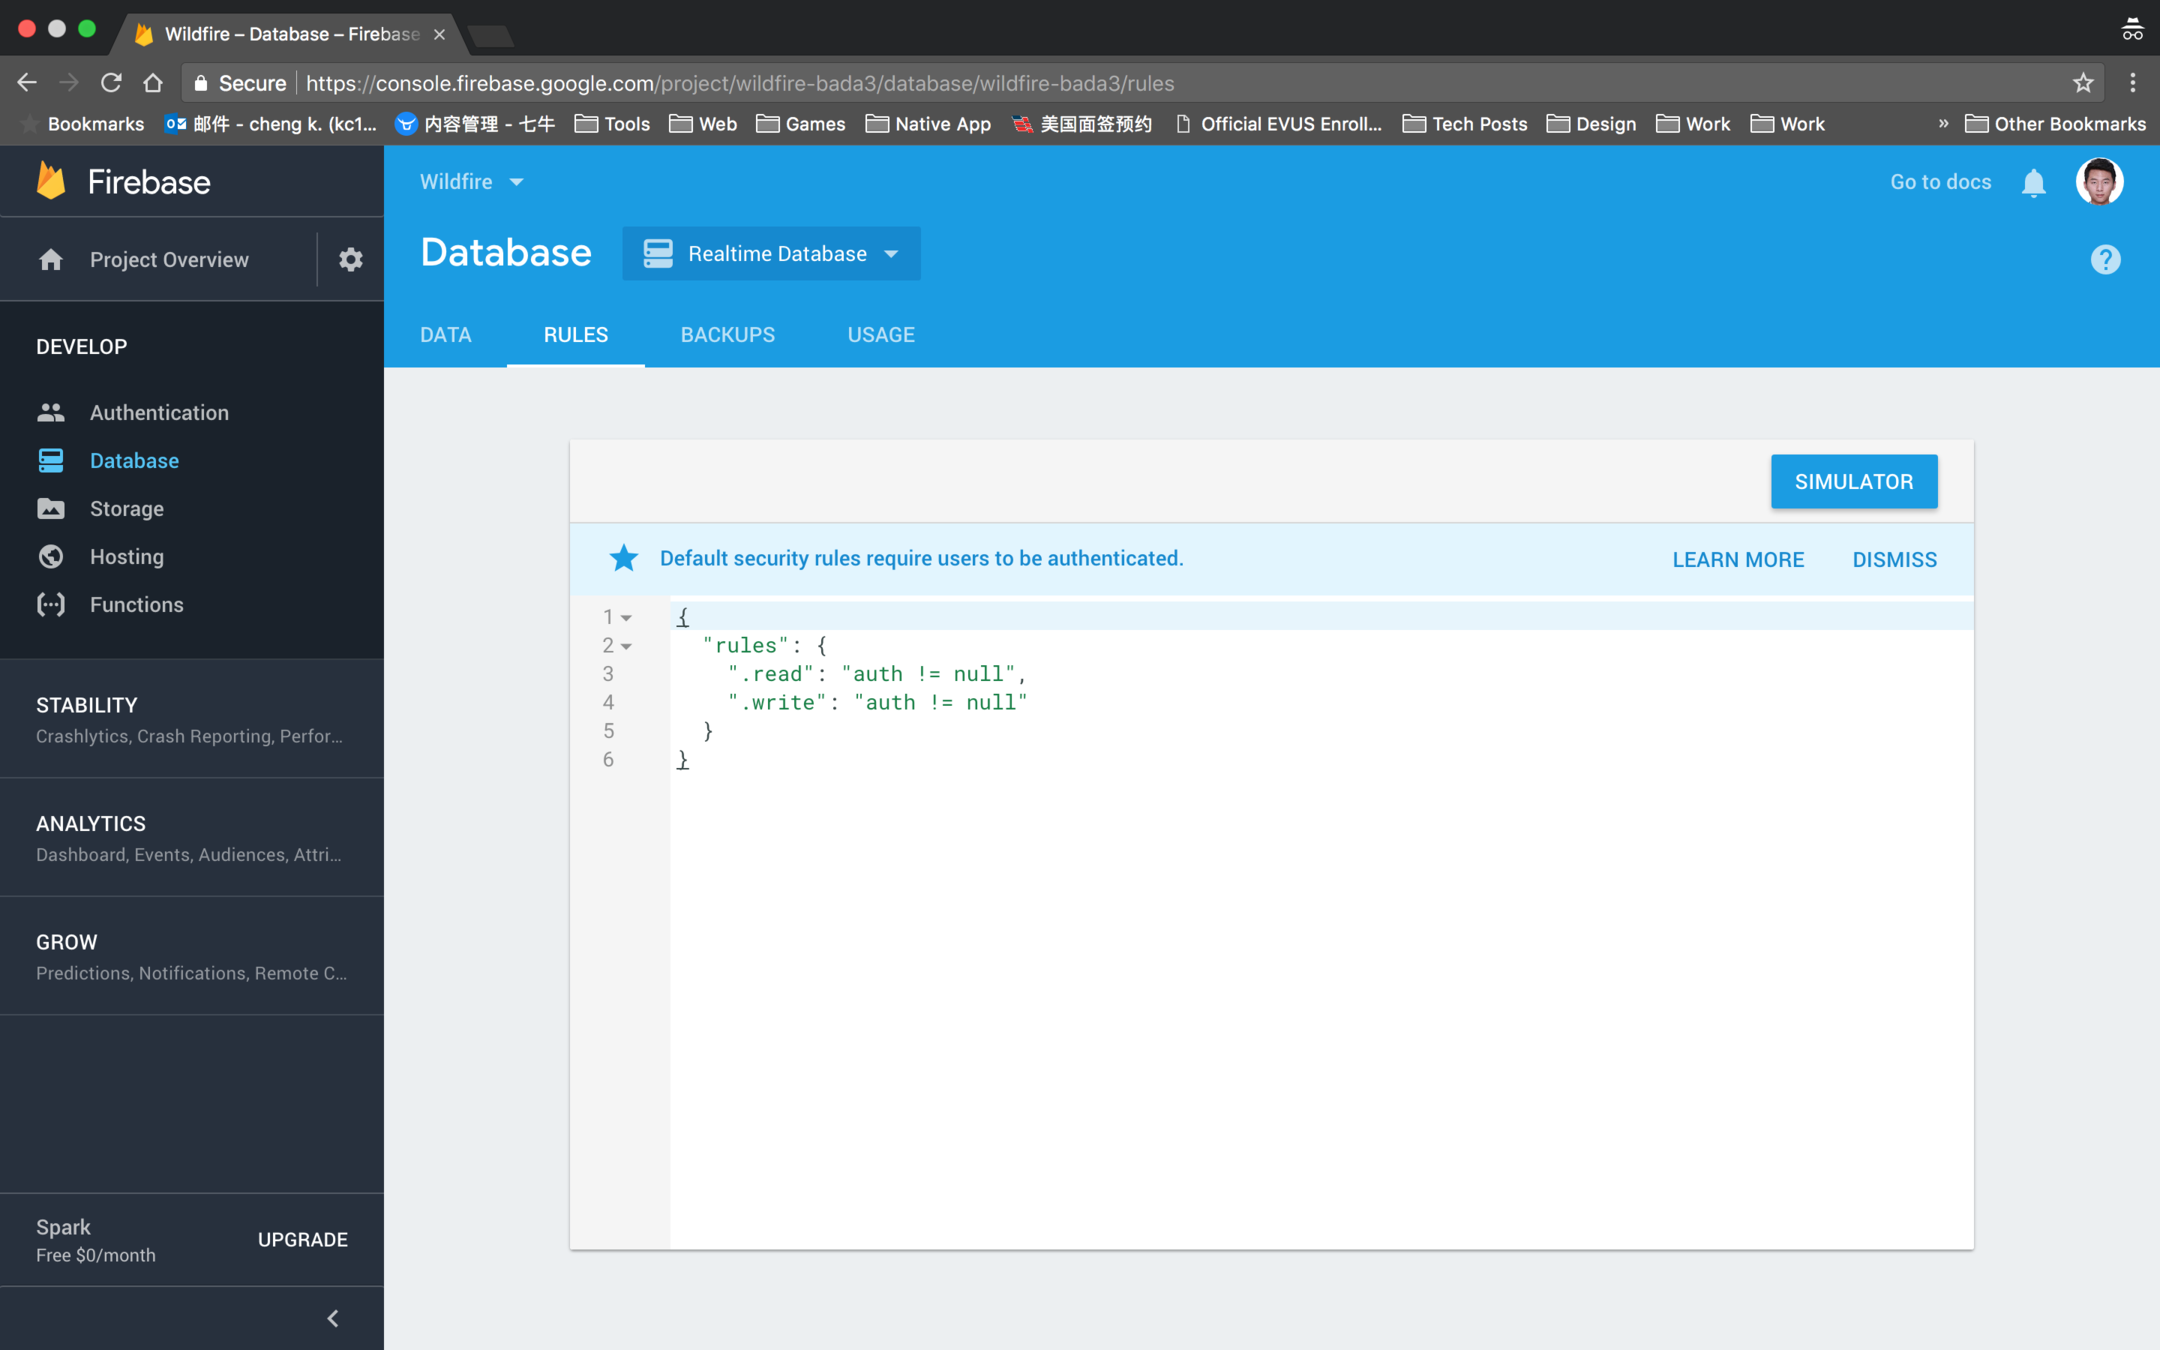The height and width of the screenshot is (1350, 2160).
Task: Open the Wildfire project dropdown
Action: click(472, 182)
